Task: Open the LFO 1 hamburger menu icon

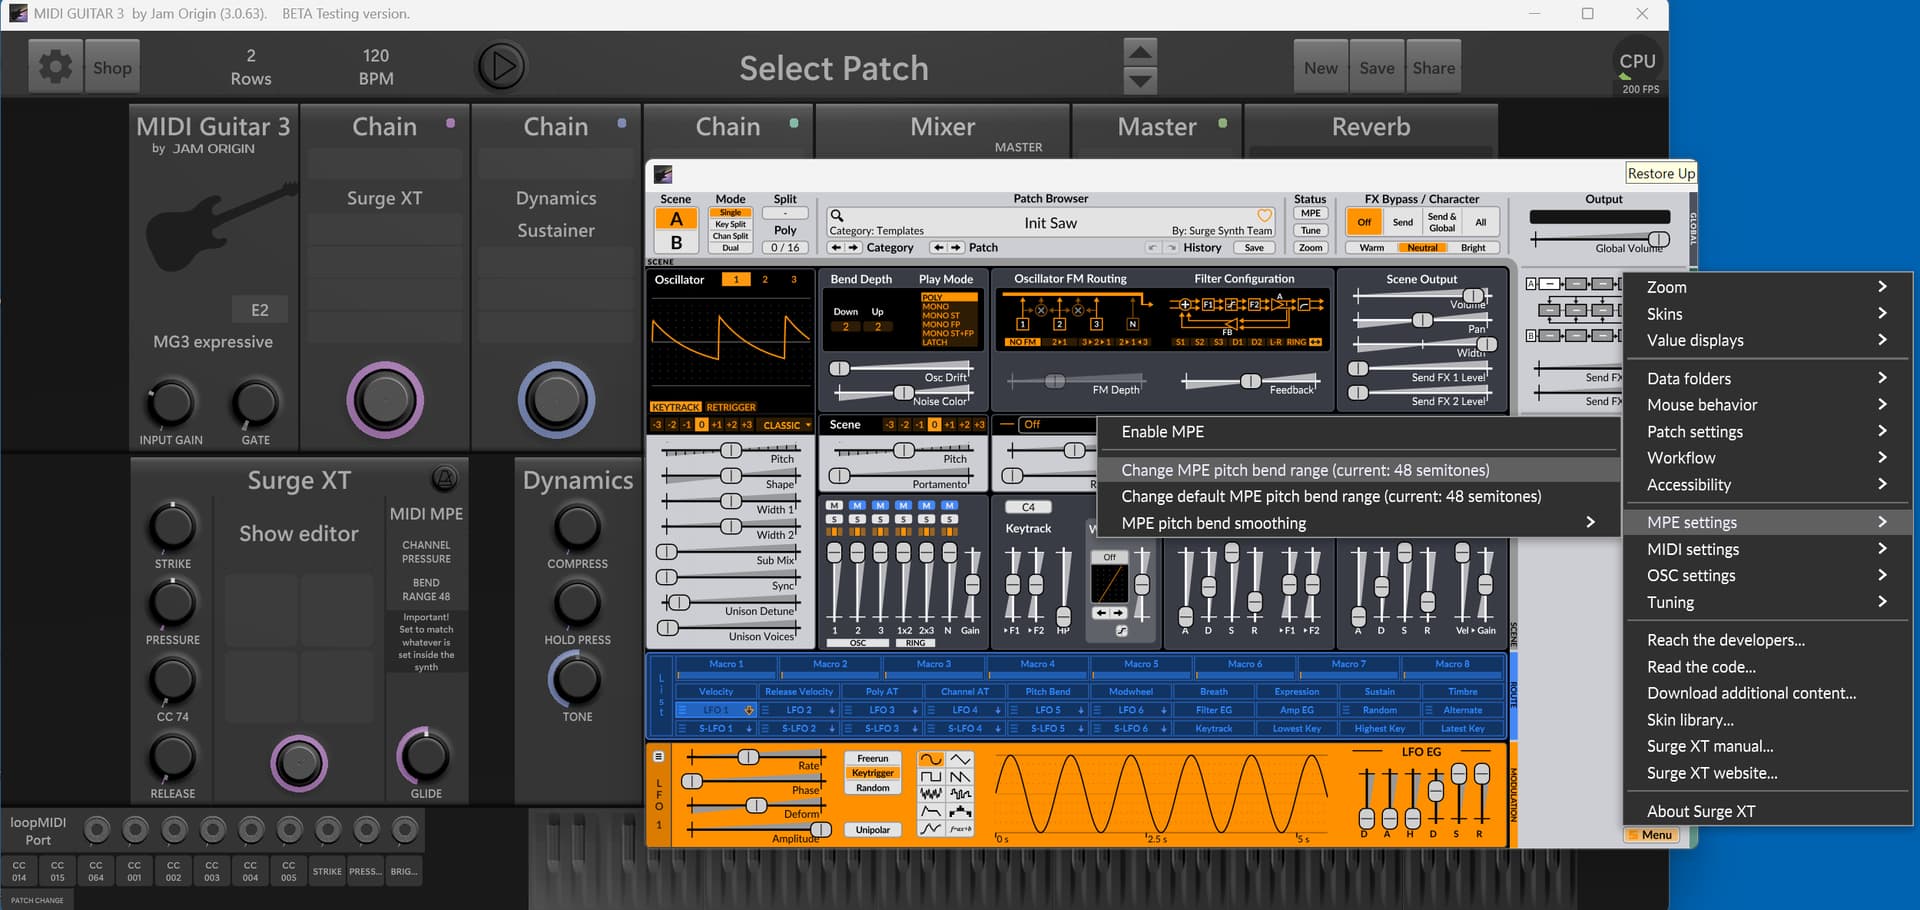Action: (659, 757)
